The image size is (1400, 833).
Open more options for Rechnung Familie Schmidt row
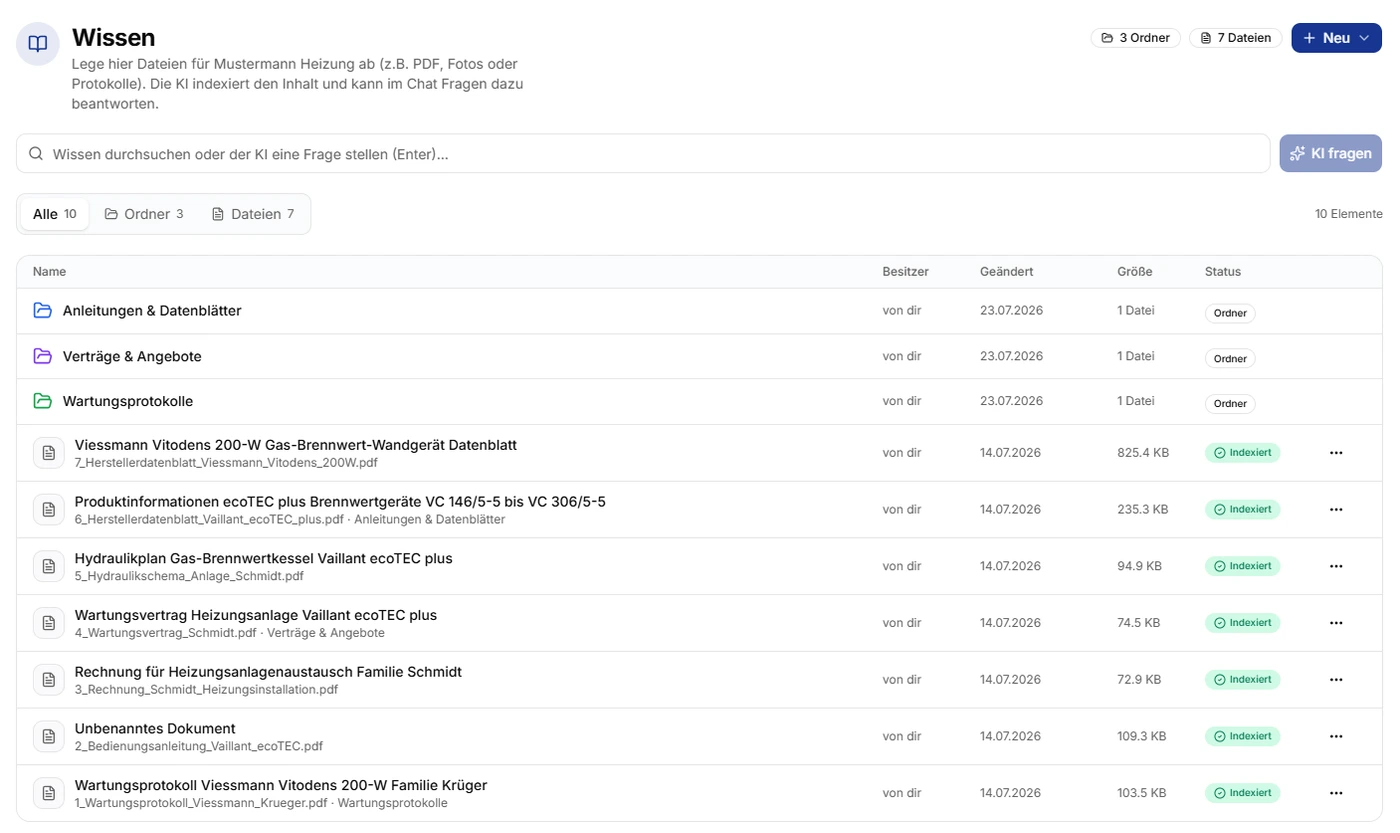(x=1336, y=680)
